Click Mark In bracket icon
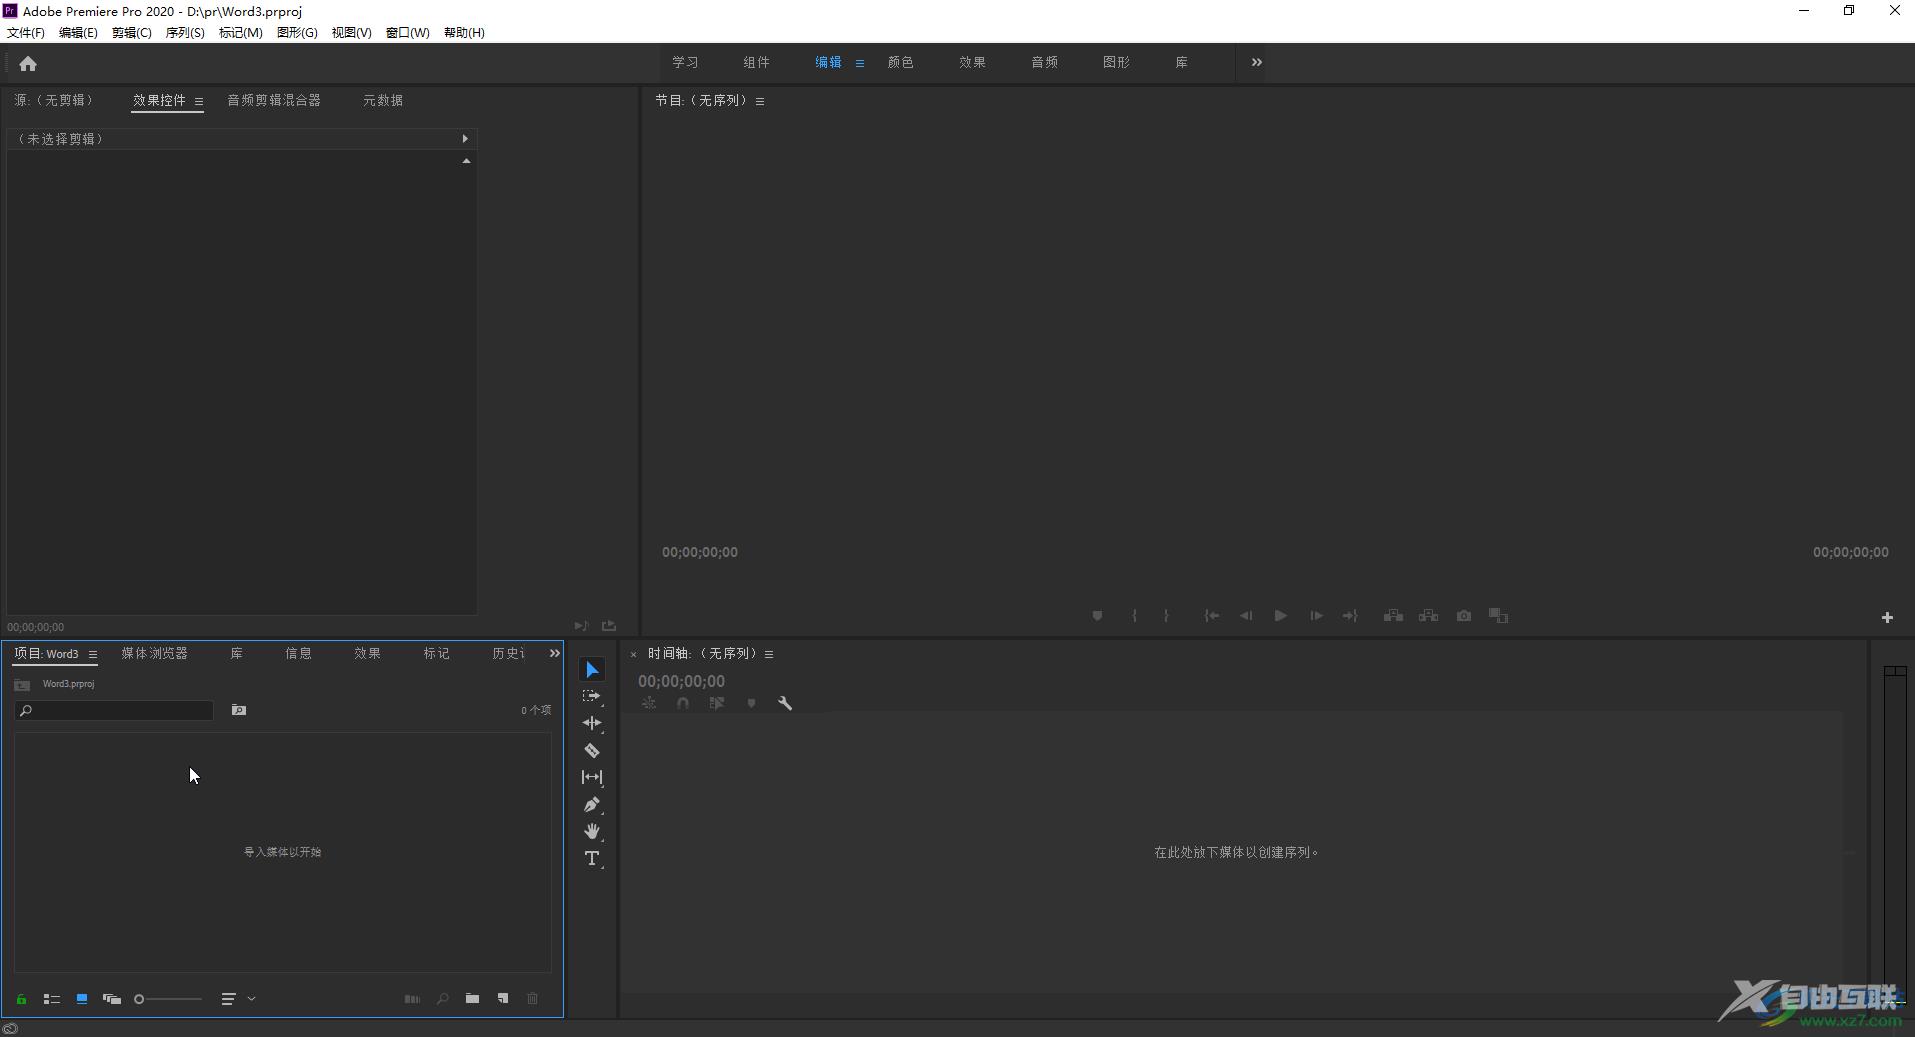The width and height of the screenshot is (1915, 1037). click(1134, 616)
